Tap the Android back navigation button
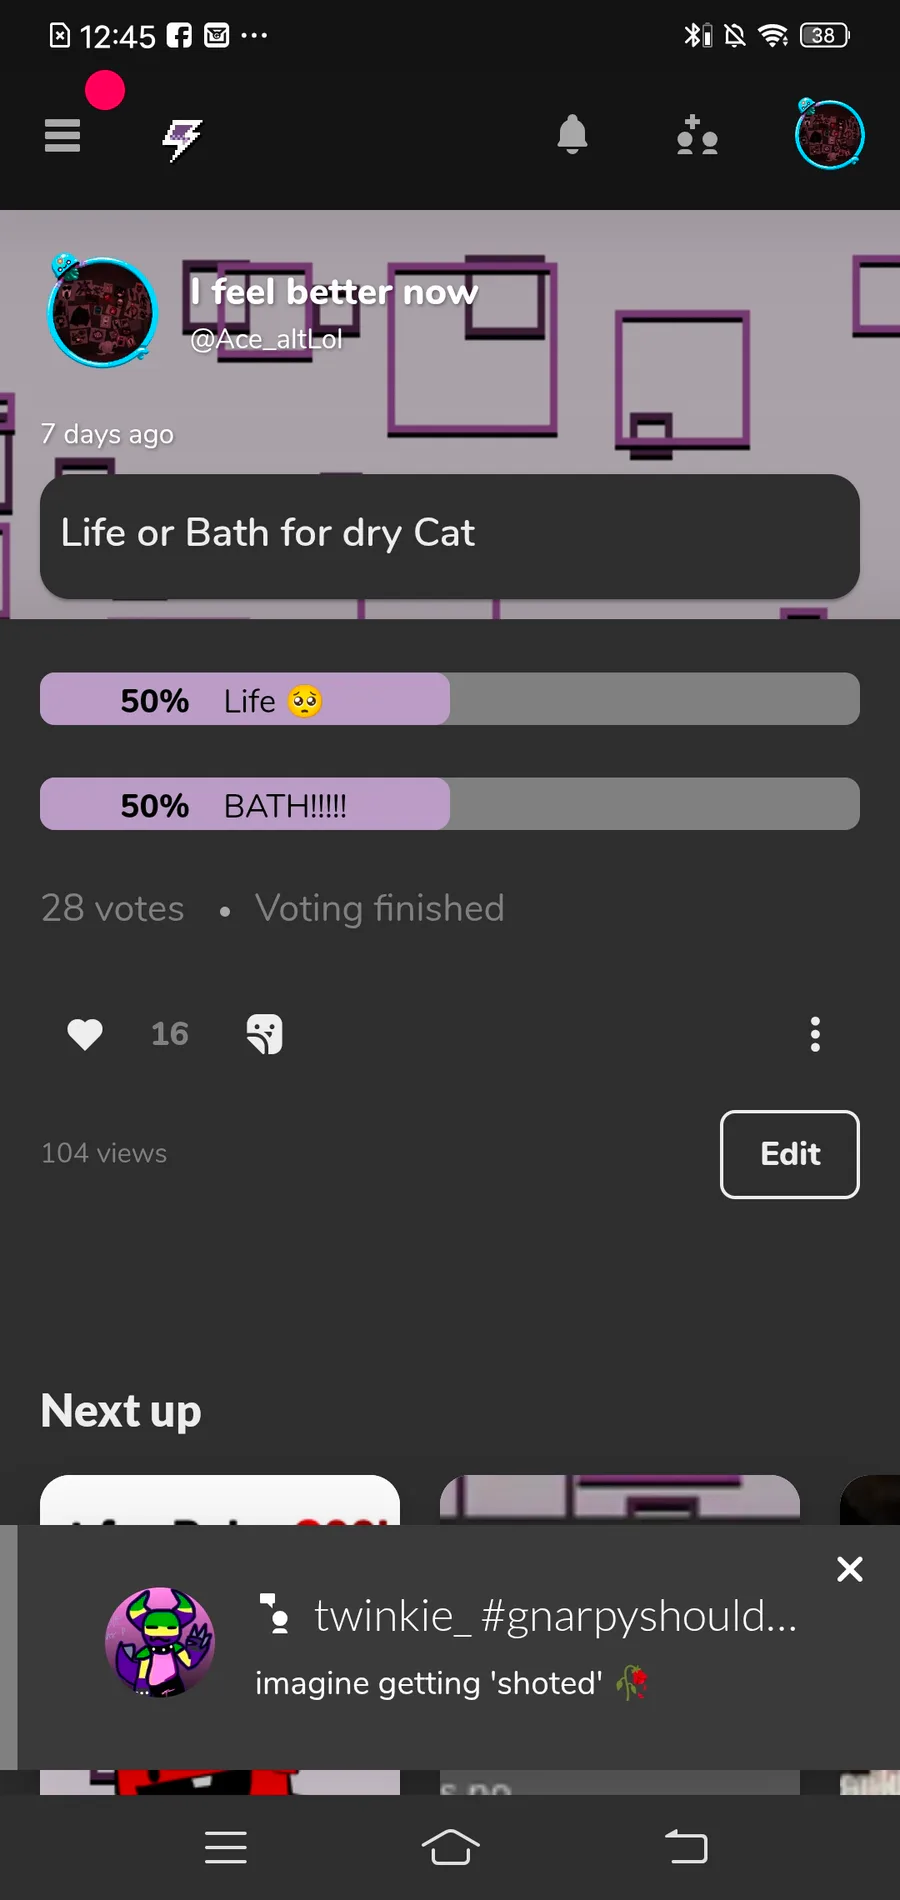Image resolution: width=900 pixels, height=1900 pixels. pyautogui.click(x=686, y=1847)
